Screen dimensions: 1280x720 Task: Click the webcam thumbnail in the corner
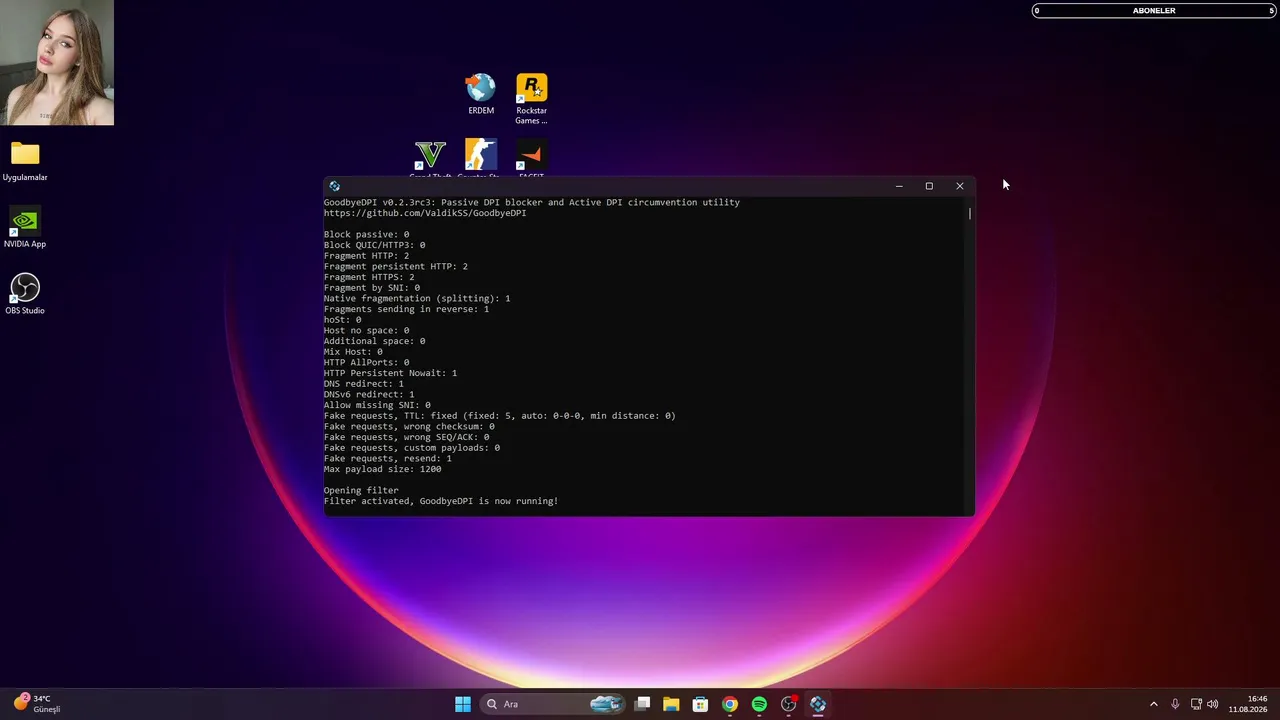tap(57, 63)
